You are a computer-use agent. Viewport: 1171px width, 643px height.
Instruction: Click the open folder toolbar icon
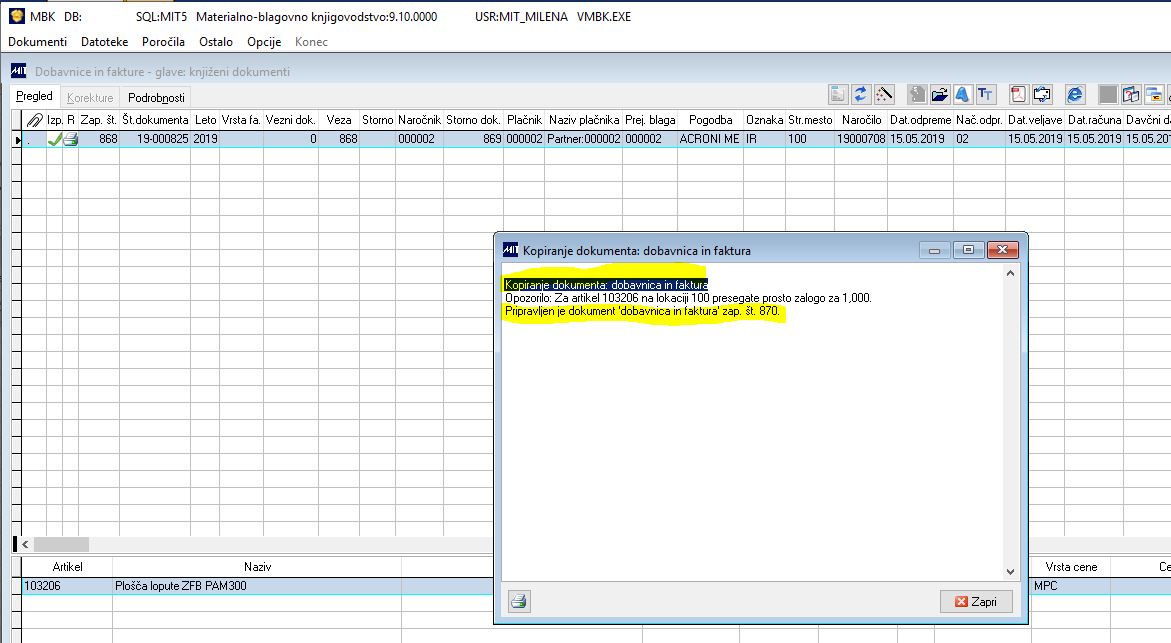(939, 94)
